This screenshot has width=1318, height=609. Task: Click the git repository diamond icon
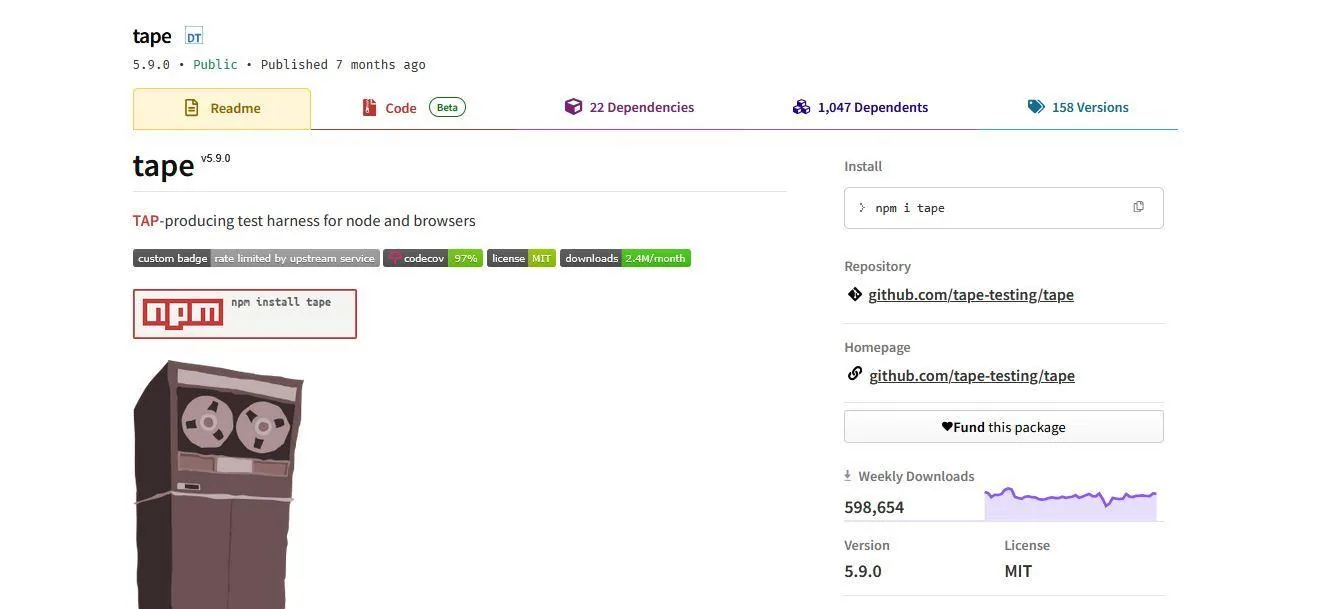(855, 294)
